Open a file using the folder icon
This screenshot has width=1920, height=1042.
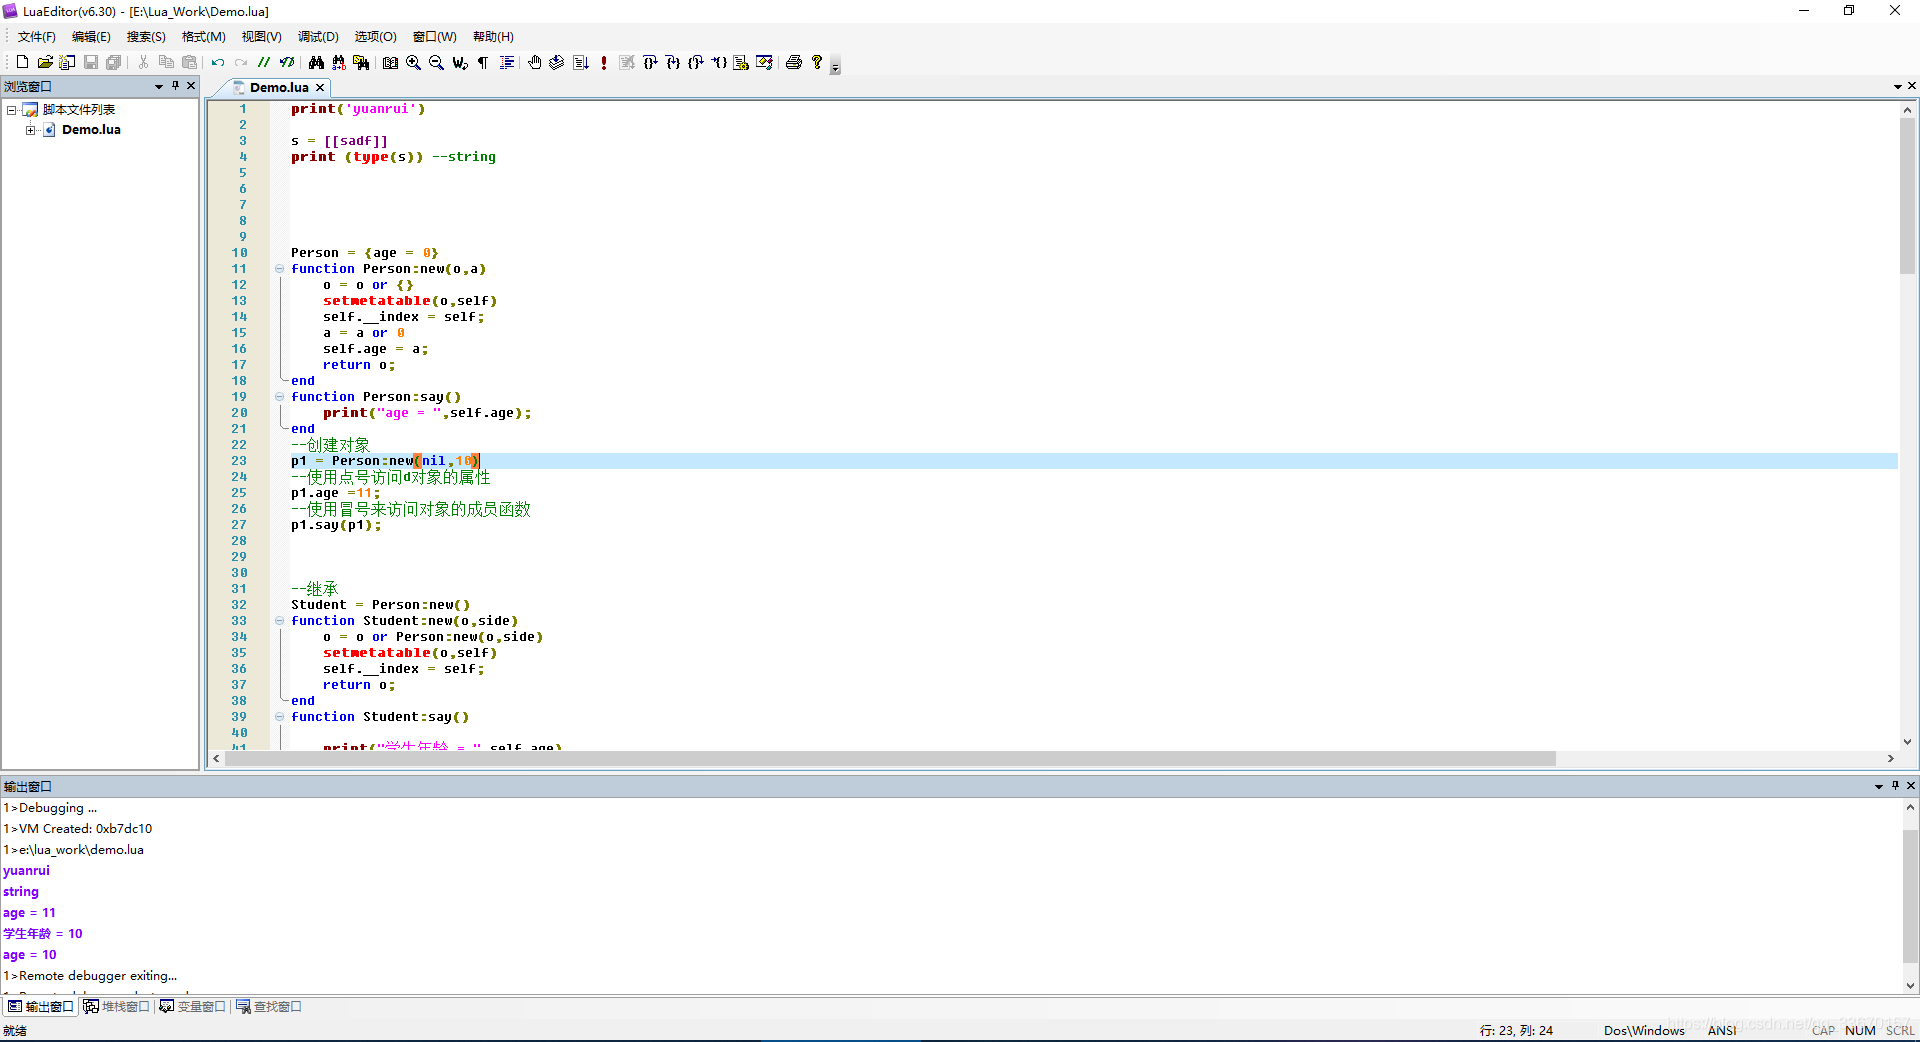click(x=45, y=62)
